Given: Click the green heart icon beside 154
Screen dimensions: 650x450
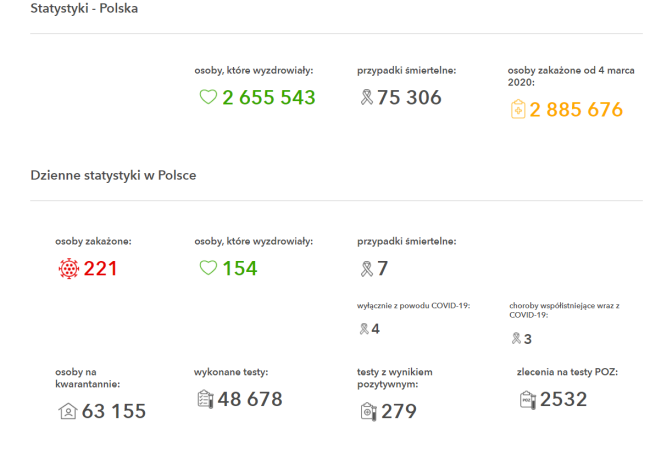Looking at the screenshot, I should (208, 268).
